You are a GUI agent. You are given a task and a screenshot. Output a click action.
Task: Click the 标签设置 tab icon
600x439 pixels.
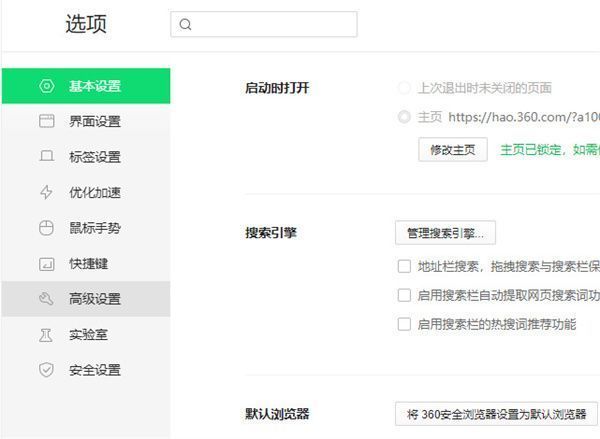pyautogui.click(x=46, y=157)
